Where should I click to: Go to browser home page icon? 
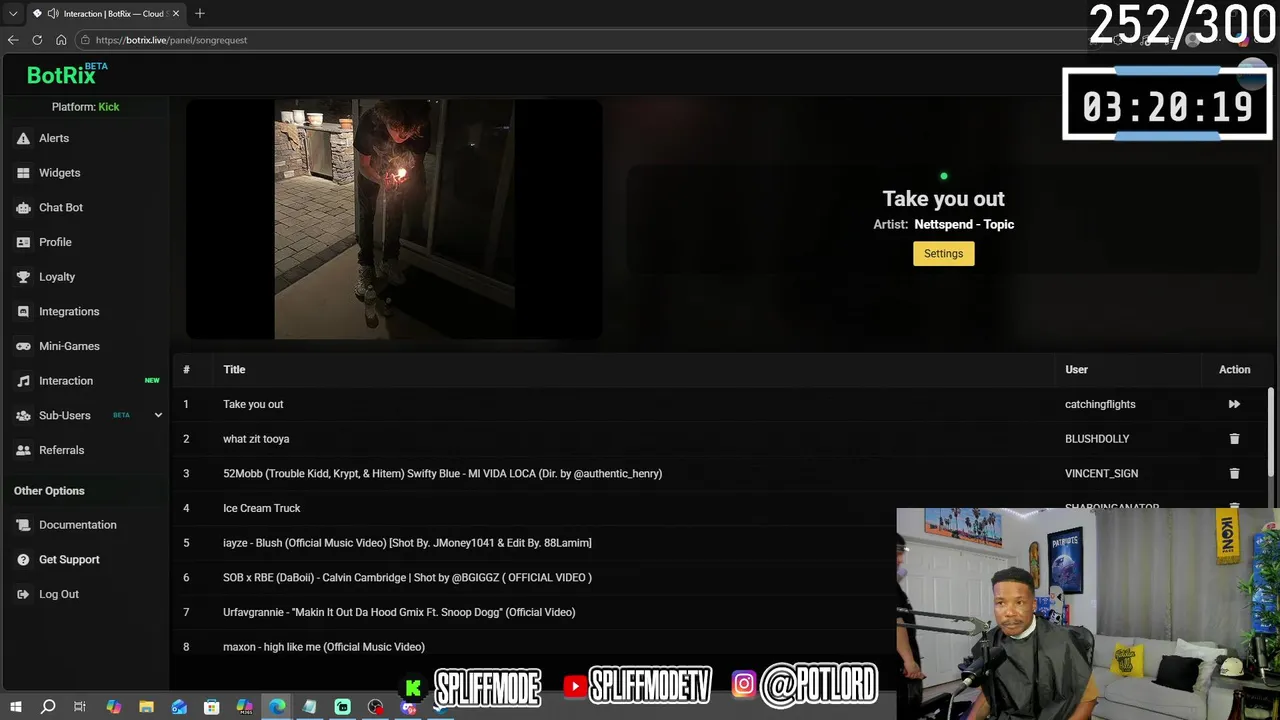click(61, 40)
